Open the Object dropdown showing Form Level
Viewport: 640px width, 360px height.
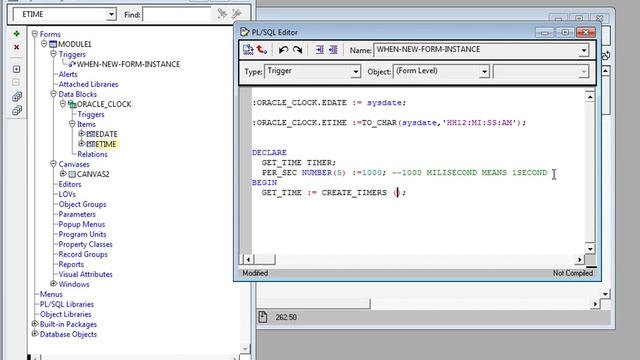pos(484,71)
